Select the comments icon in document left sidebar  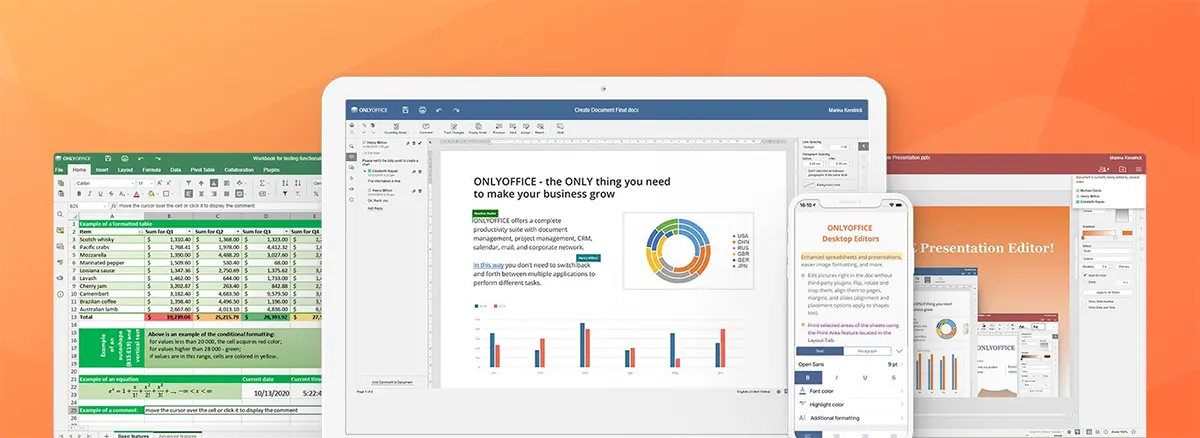[351, 157]
